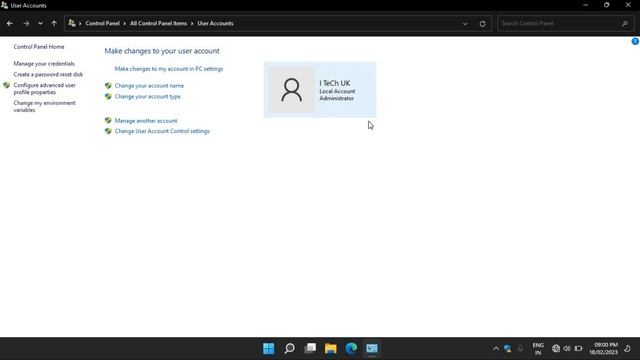Click shield icon beside Change your account type
640x360 pixels.
(108, 96)
